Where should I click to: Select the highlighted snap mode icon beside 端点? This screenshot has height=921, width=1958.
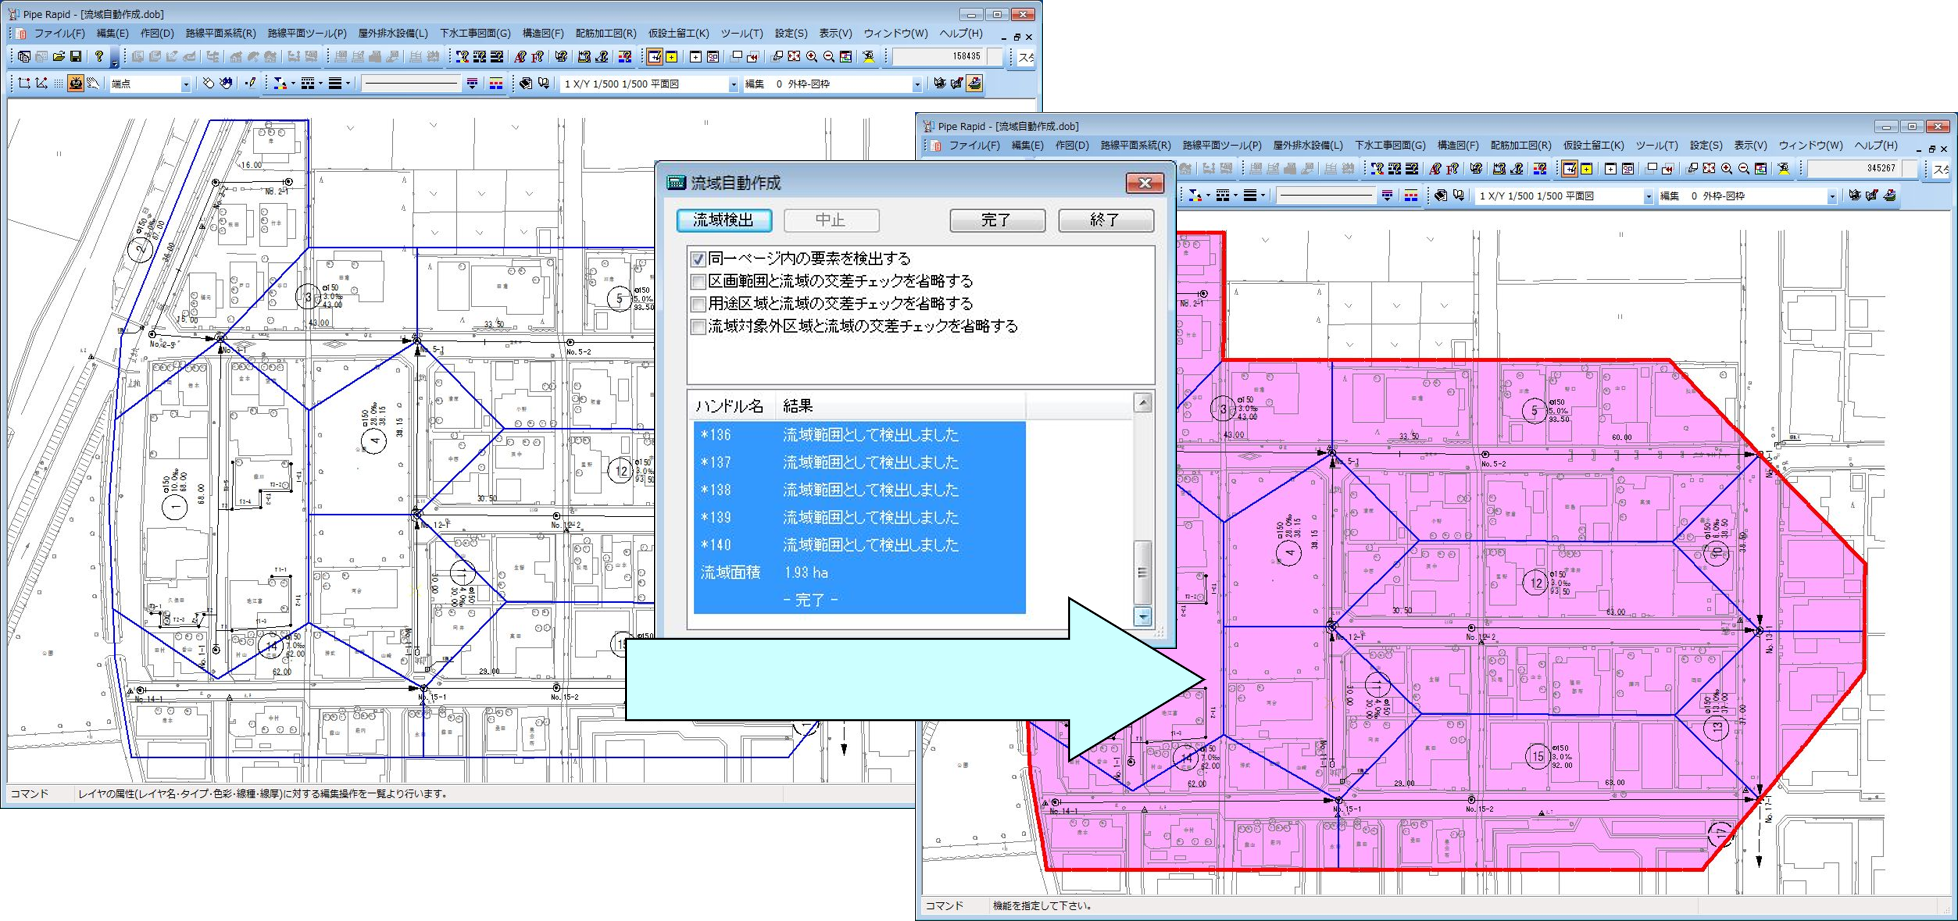pyautogui.click(x=75, y=84)
